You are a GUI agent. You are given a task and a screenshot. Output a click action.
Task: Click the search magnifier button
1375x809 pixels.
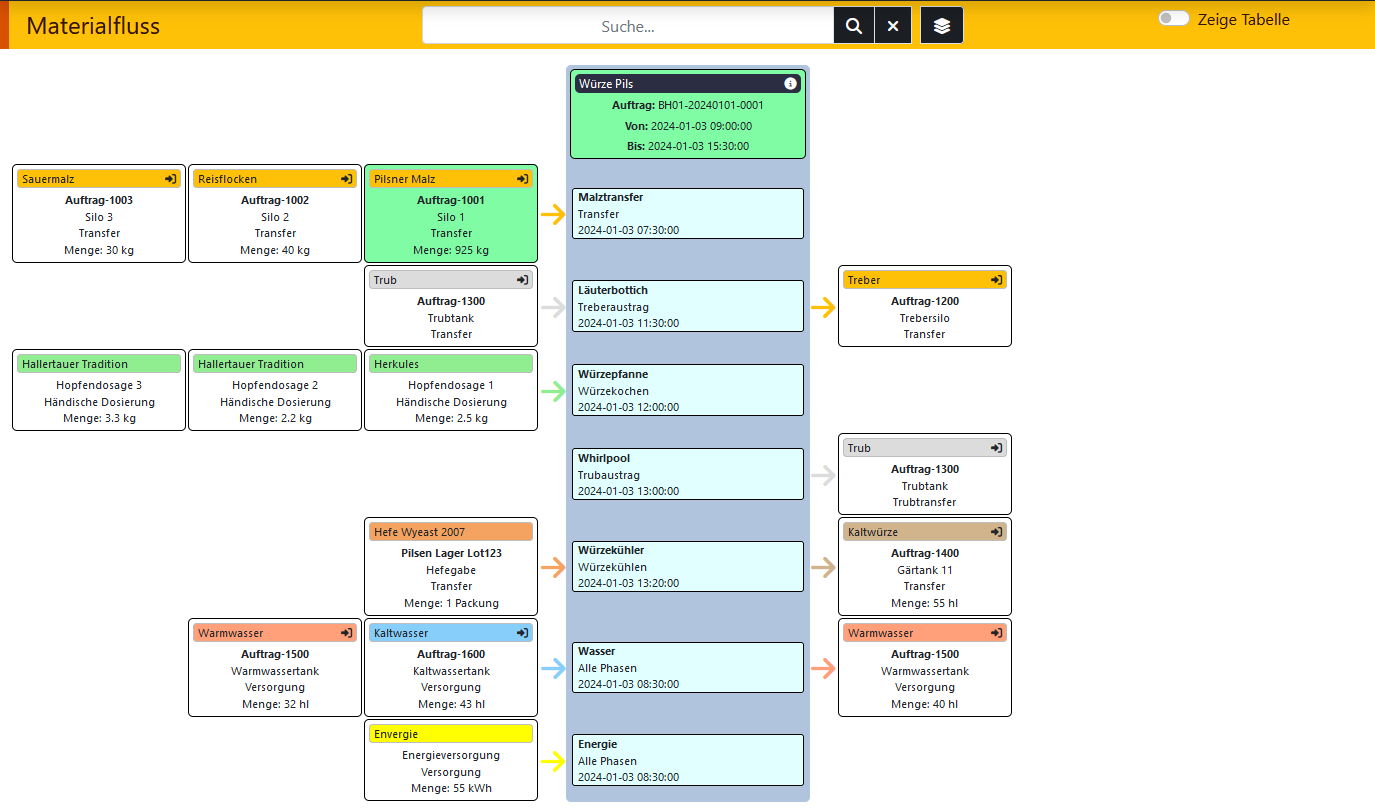[854, 26]
